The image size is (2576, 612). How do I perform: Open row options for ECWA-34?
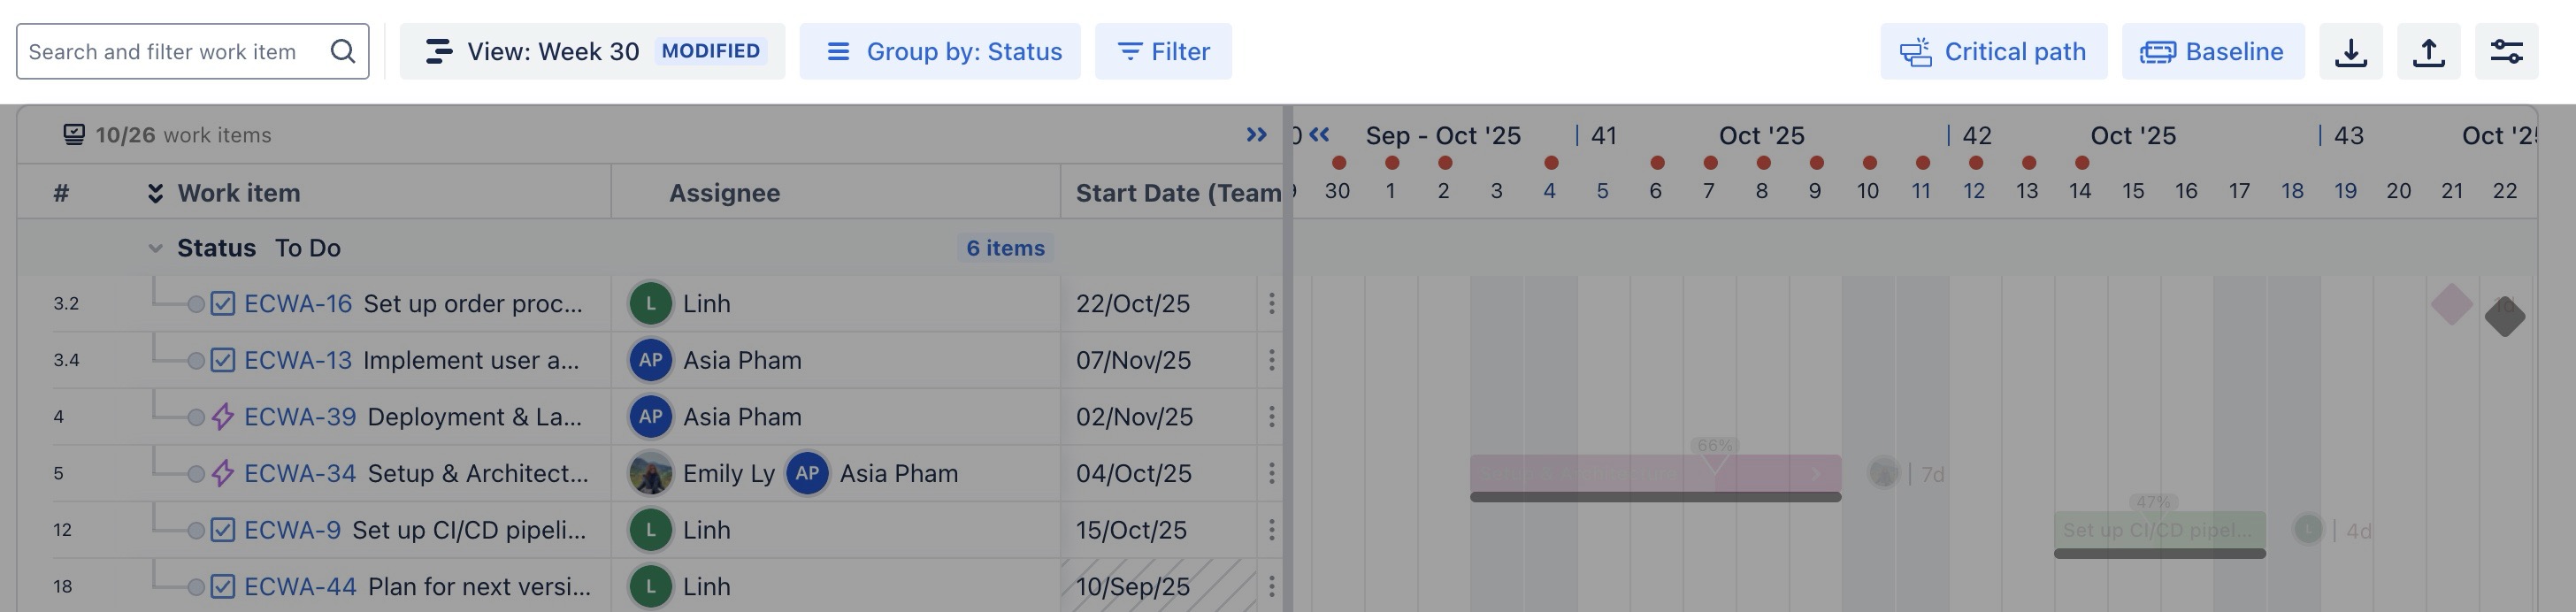(x=1271, y=473)
